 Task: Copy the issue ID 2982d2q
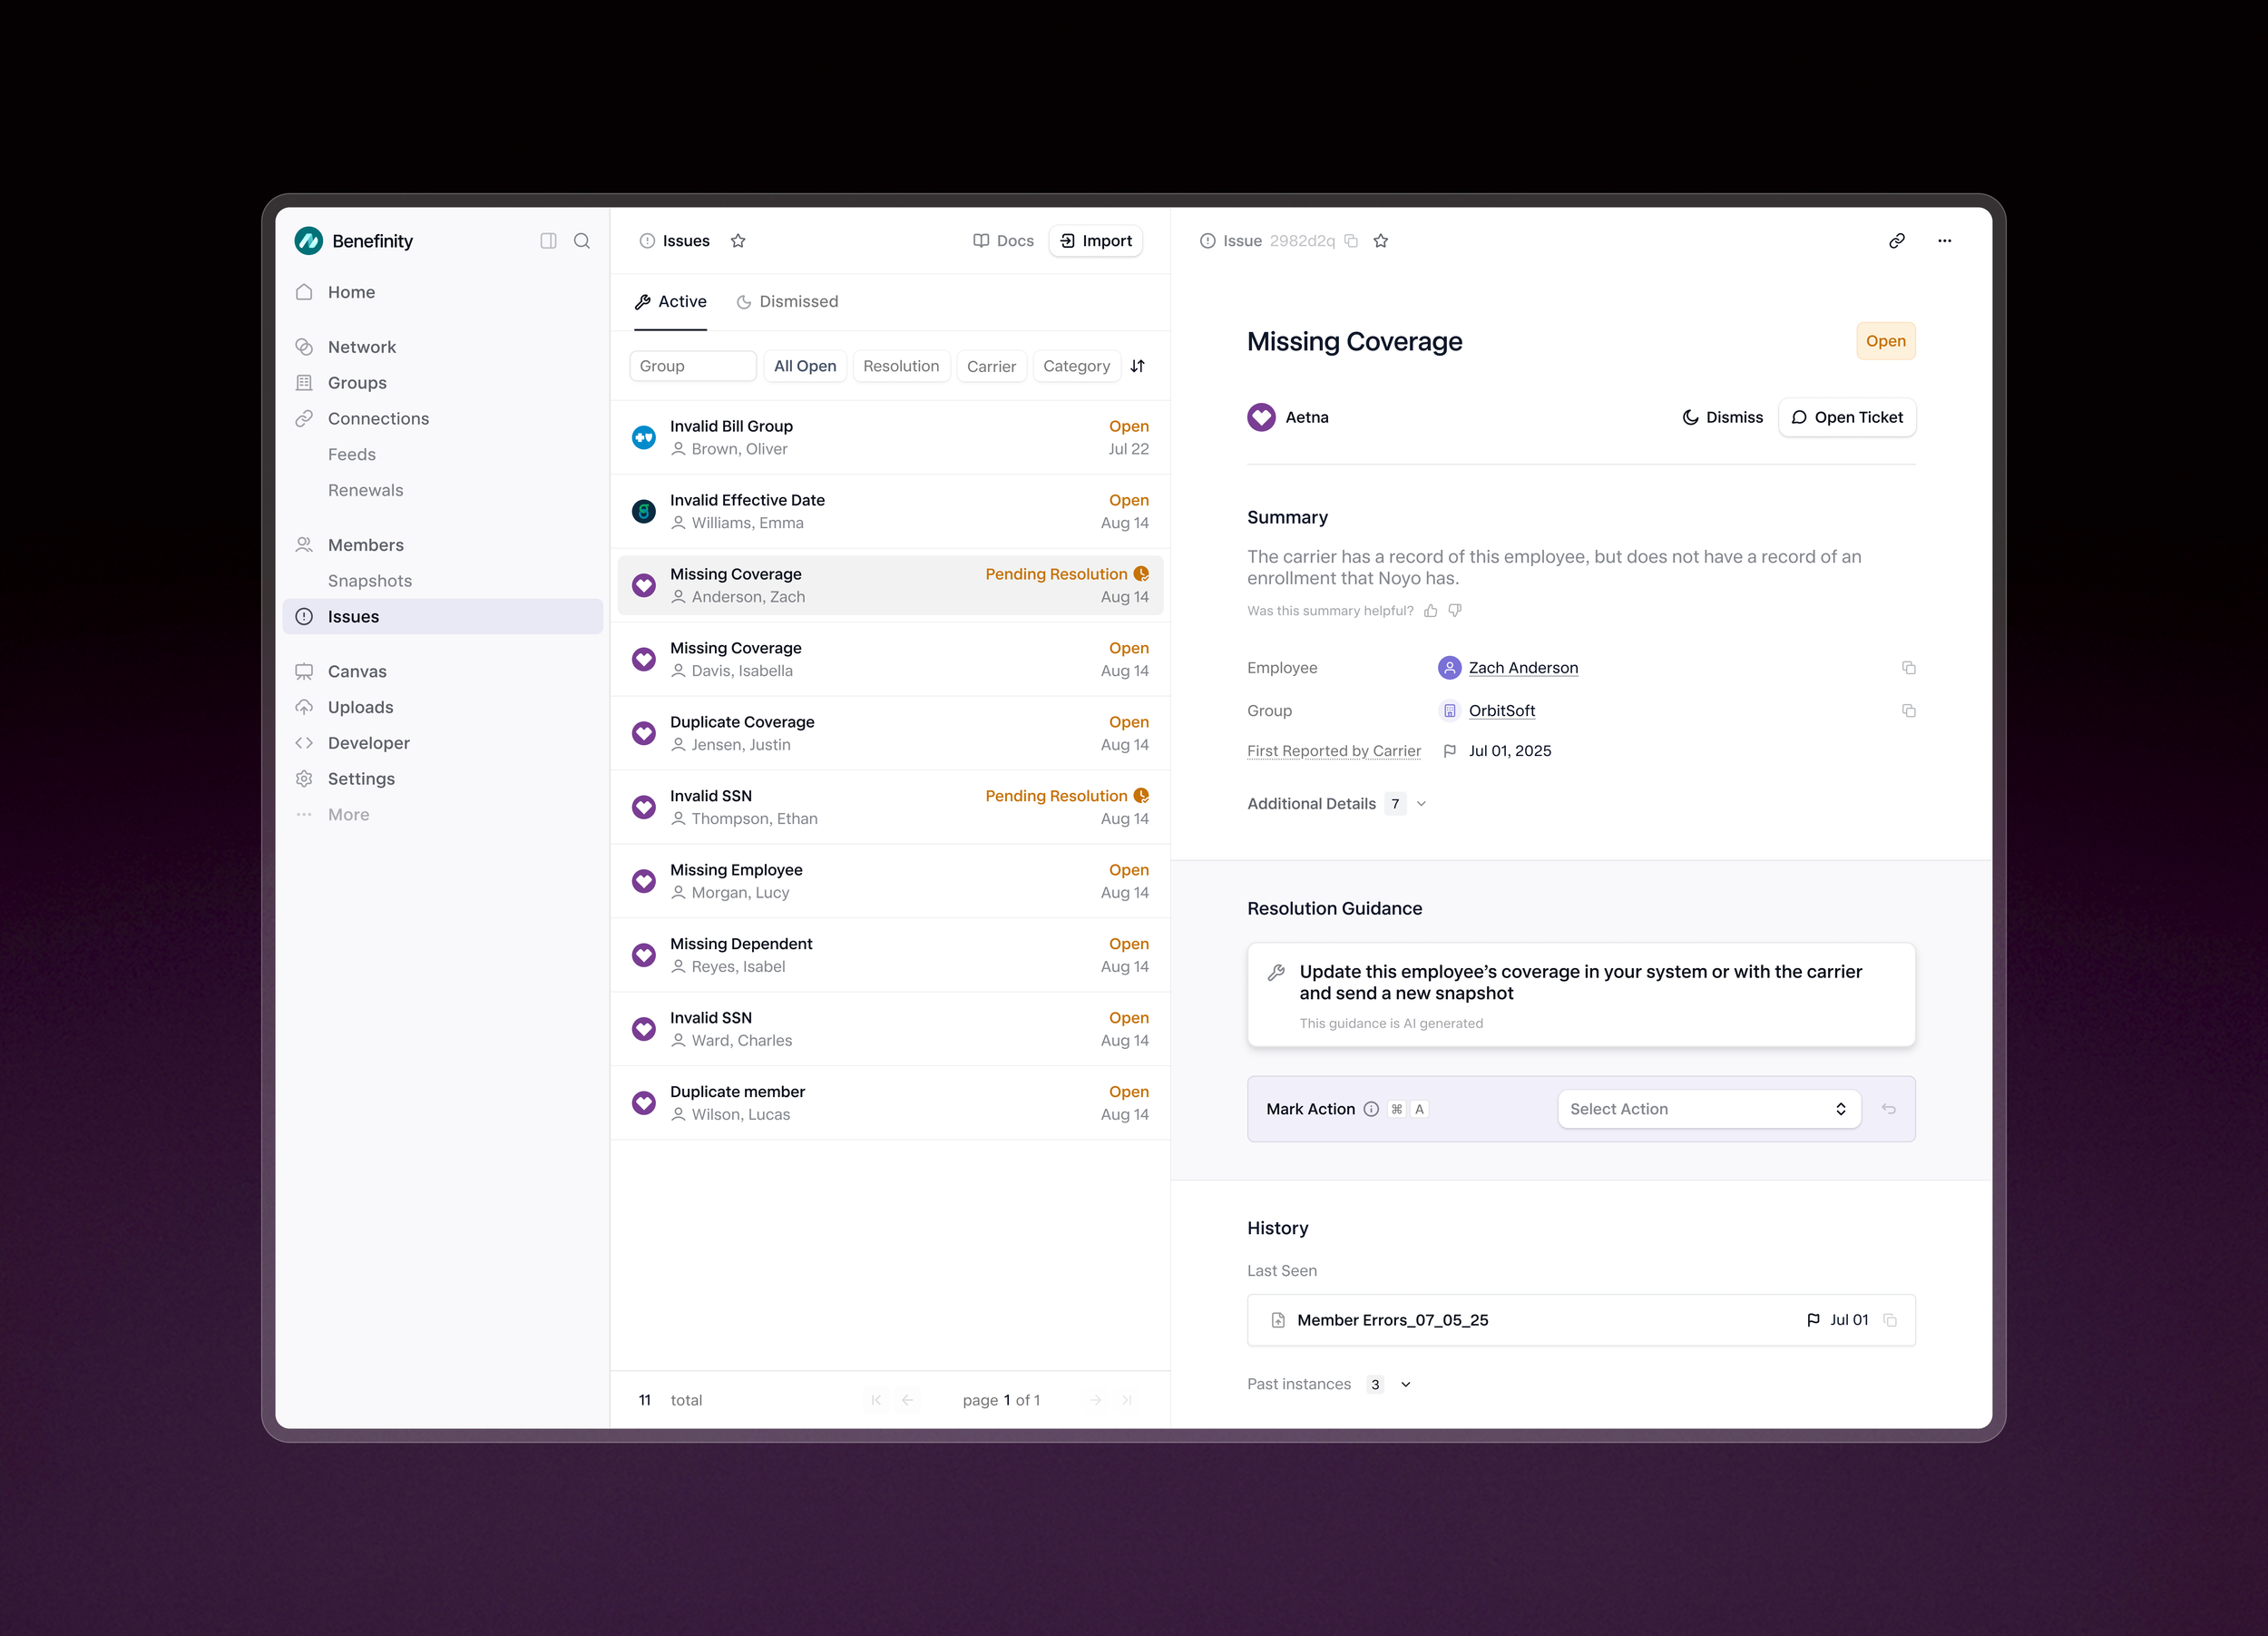tap(1351, 241)
